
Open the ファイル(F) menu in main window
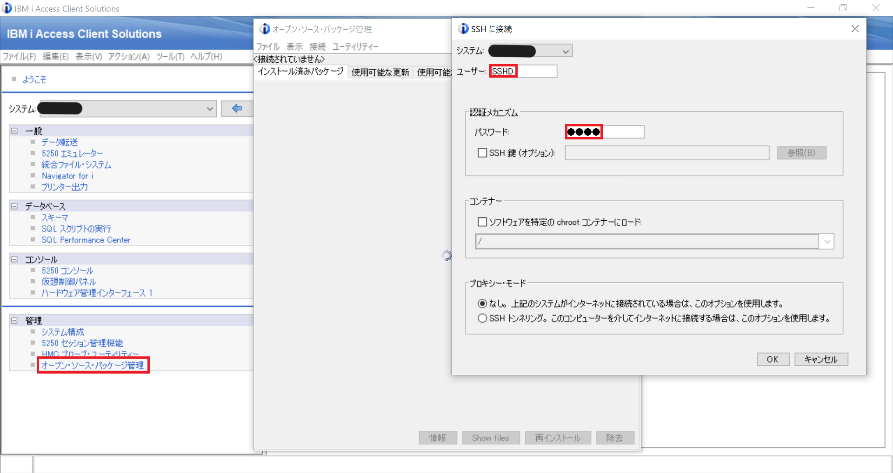(19, 56)
